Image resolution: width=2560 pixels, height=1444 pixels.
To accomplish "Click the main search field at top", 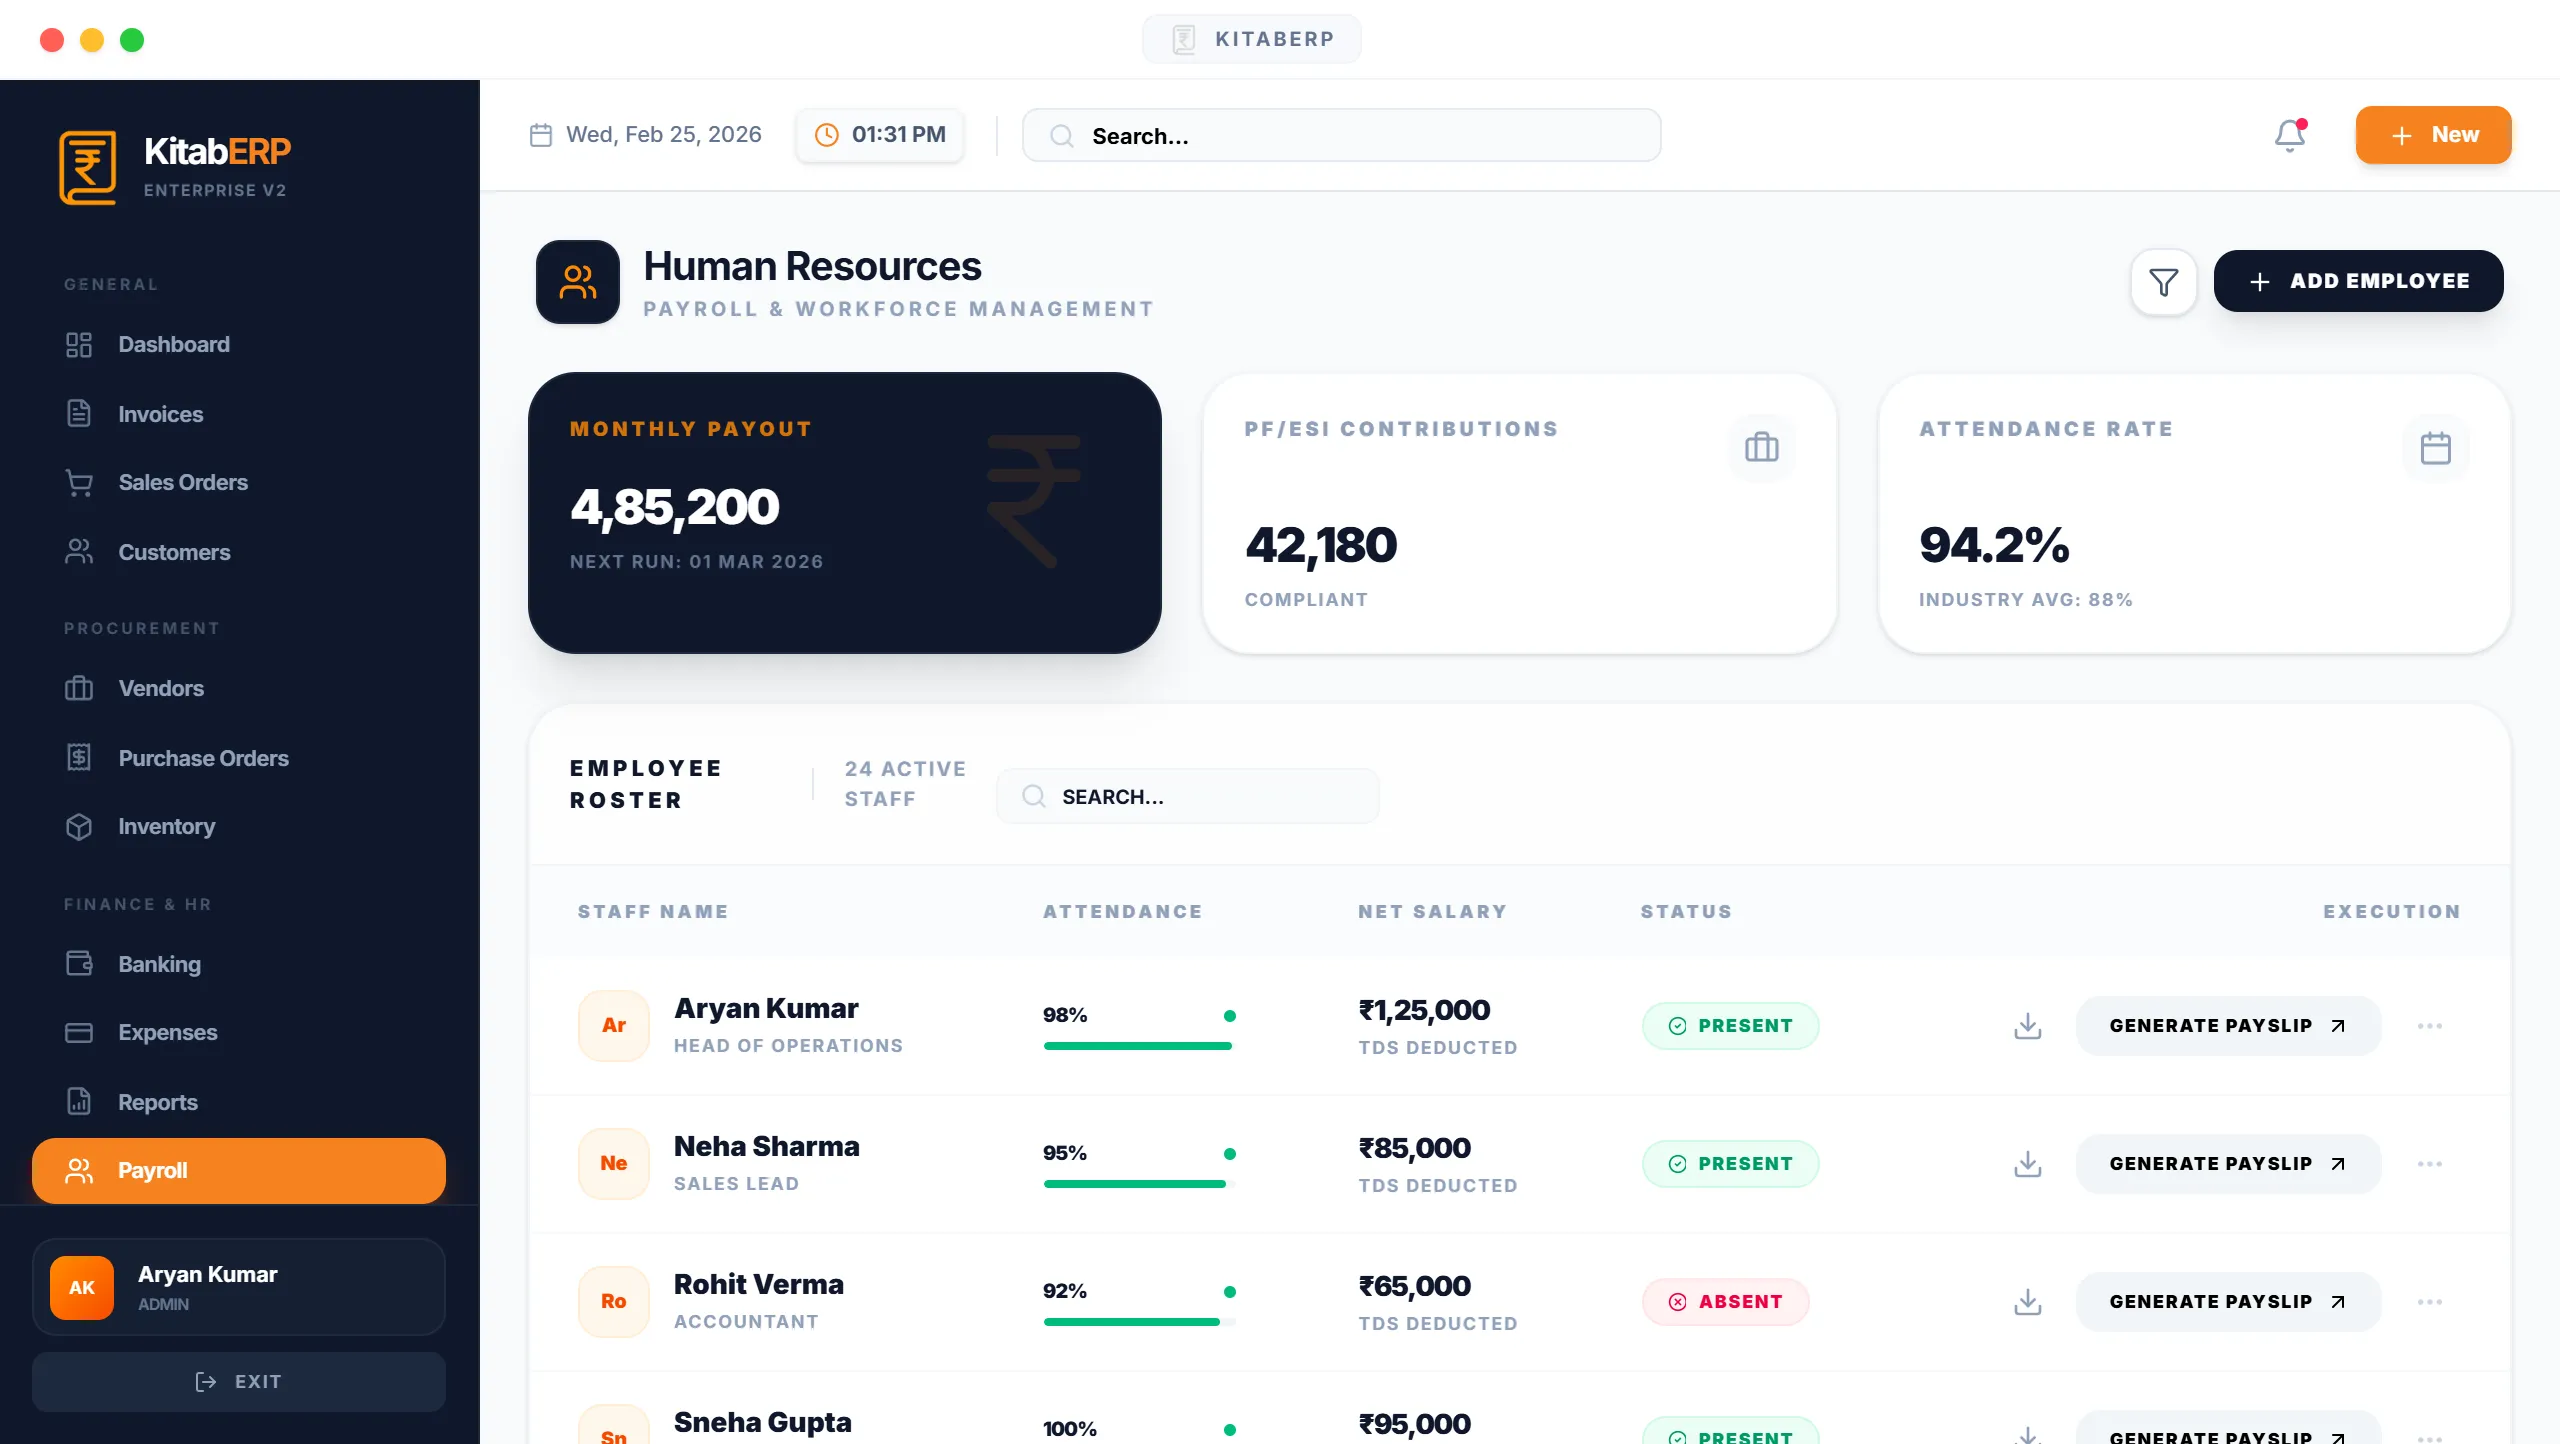I will tap(1340, 135).
